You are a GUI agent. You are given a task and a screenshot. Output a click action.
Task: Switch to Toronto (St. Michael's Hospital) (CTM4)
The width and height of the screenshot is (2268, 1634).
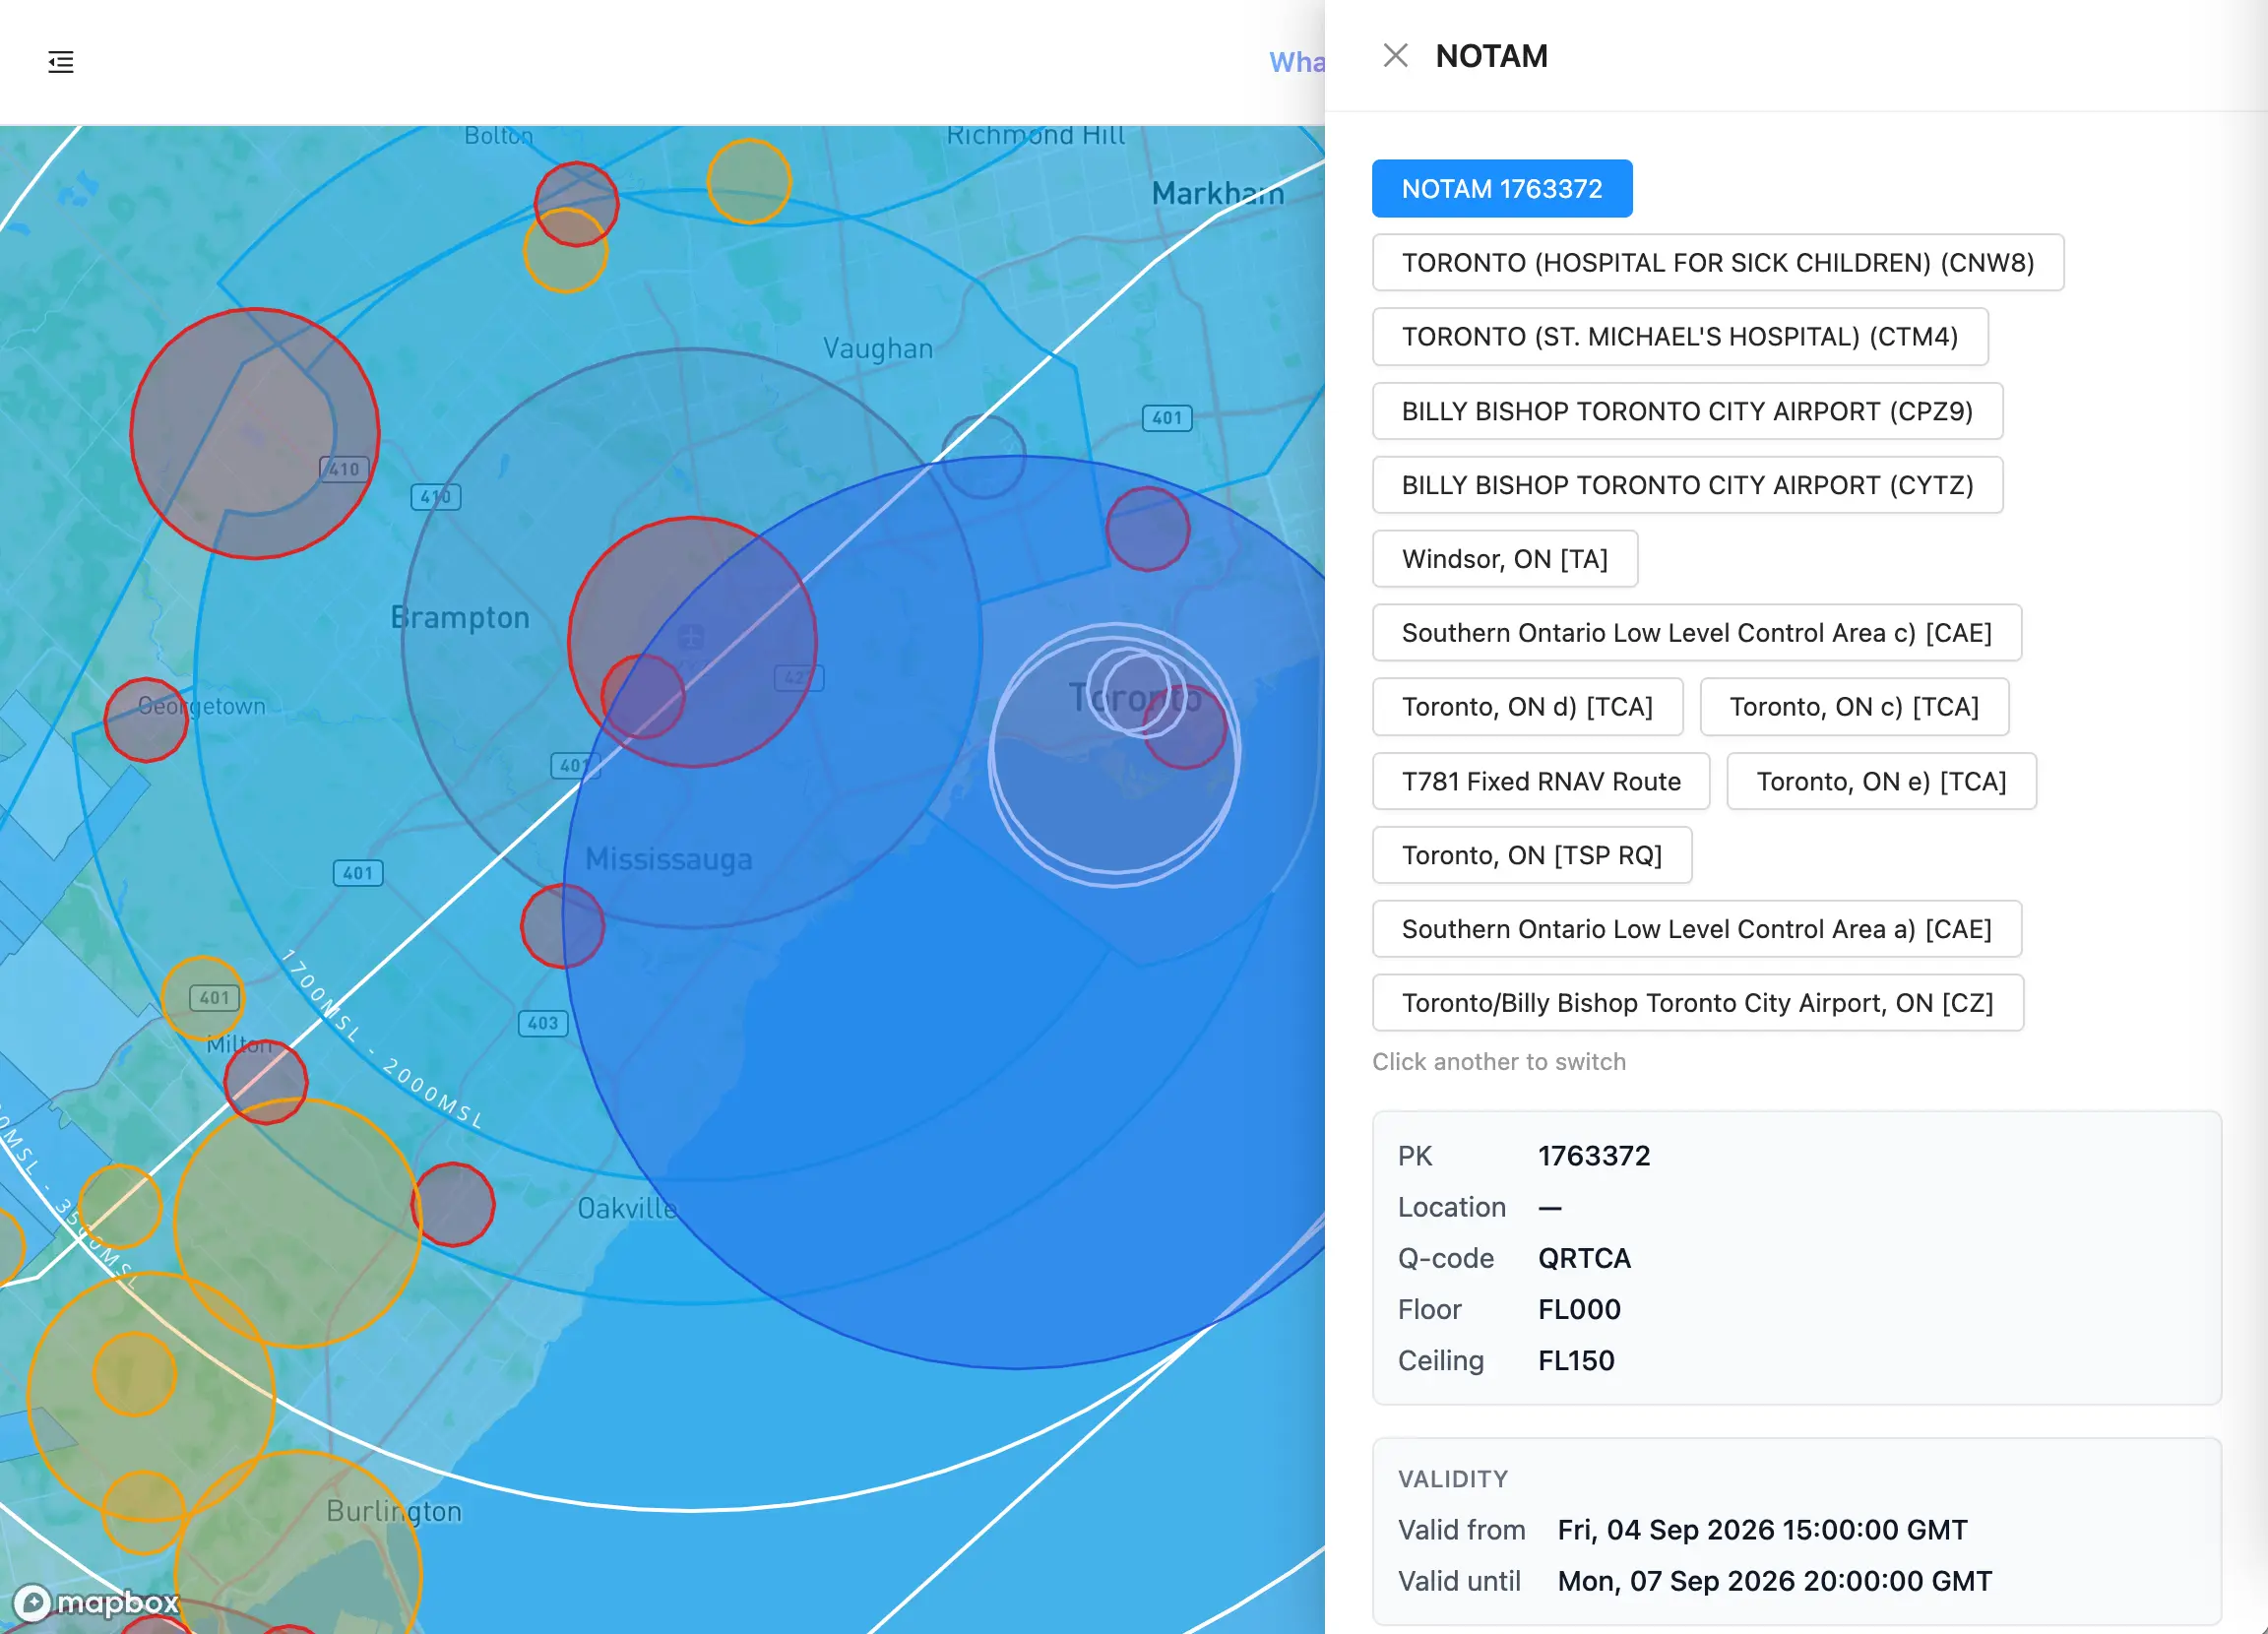pyautogui.click(x=1679, y=337)
